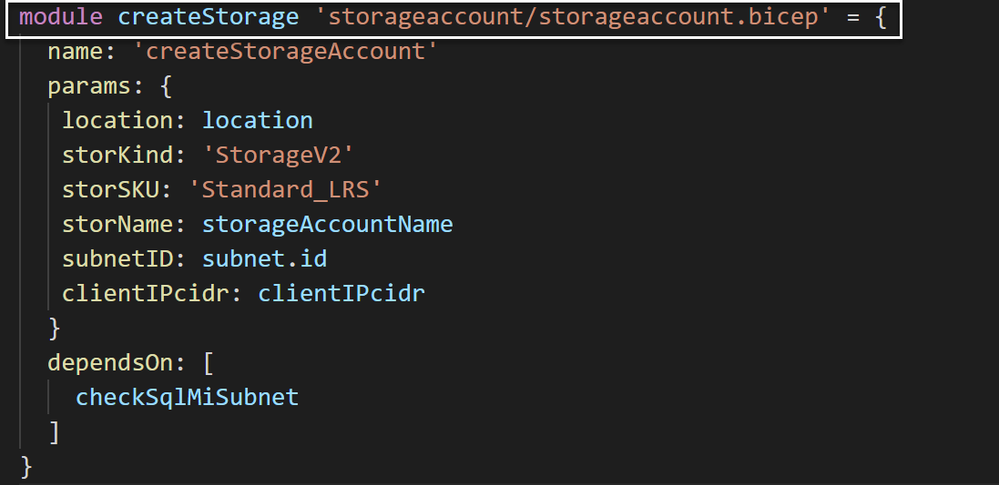999x485 pixels.
Task: Click the opening brace after params
Action: [166, 85]
